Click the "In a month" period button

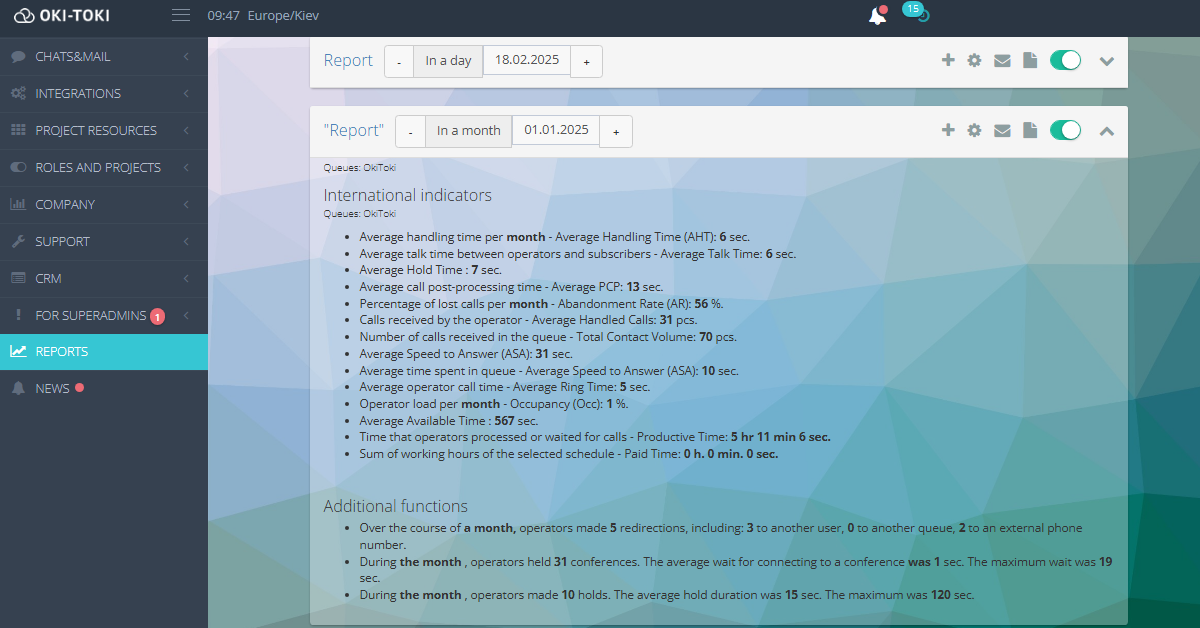(468, 131)
